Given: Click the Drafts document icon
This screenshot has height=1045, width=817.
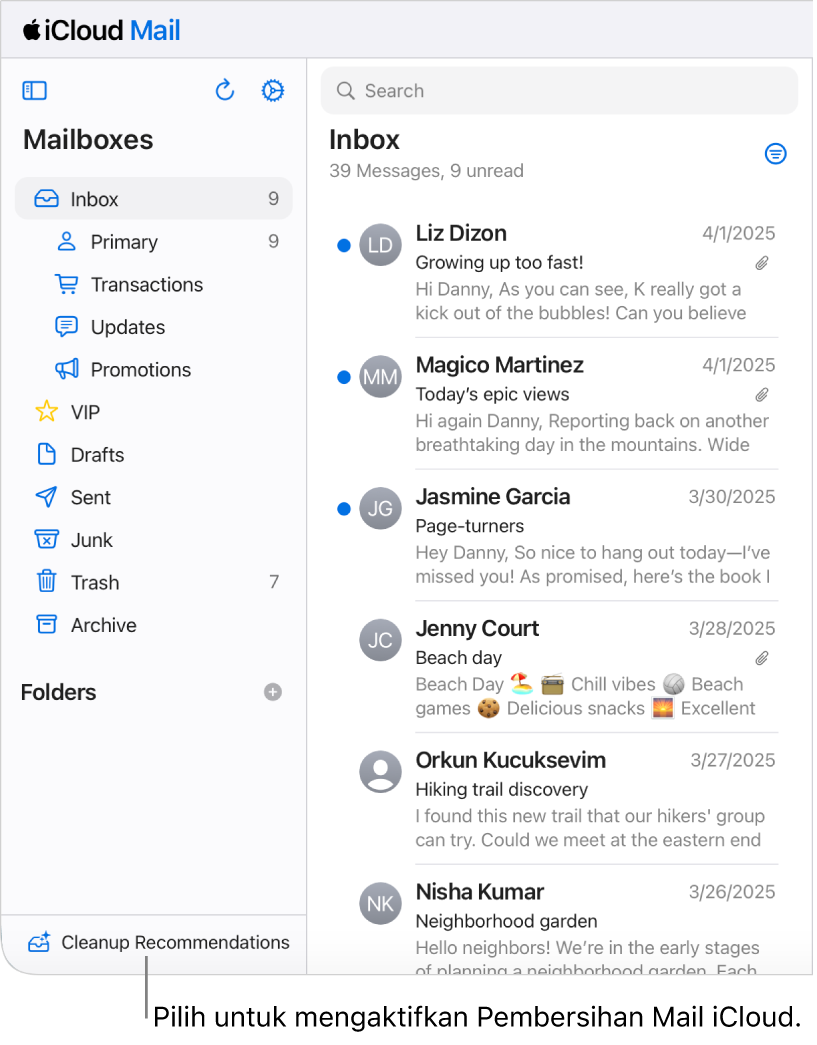Looking at the screenshot, I should (x=46, y=455).
